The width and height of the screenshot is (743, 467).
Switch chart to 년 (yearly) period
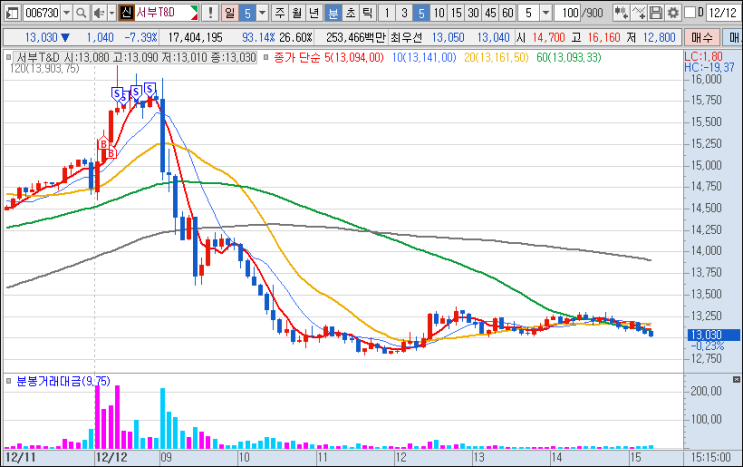[x=314, y=13]
